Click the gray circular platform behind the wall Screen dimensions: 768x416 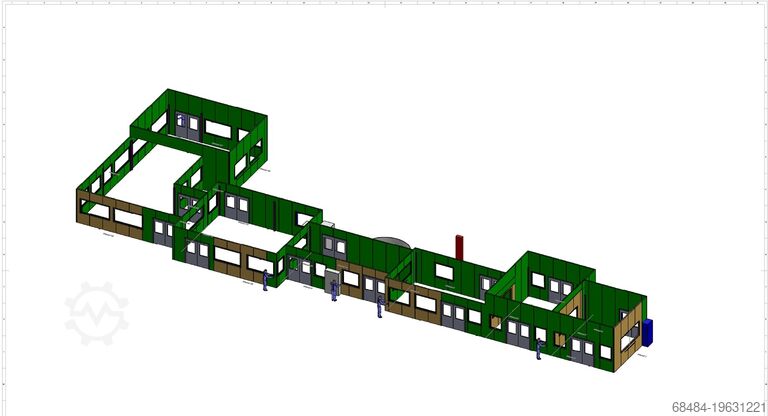click(x=390, y=242)
